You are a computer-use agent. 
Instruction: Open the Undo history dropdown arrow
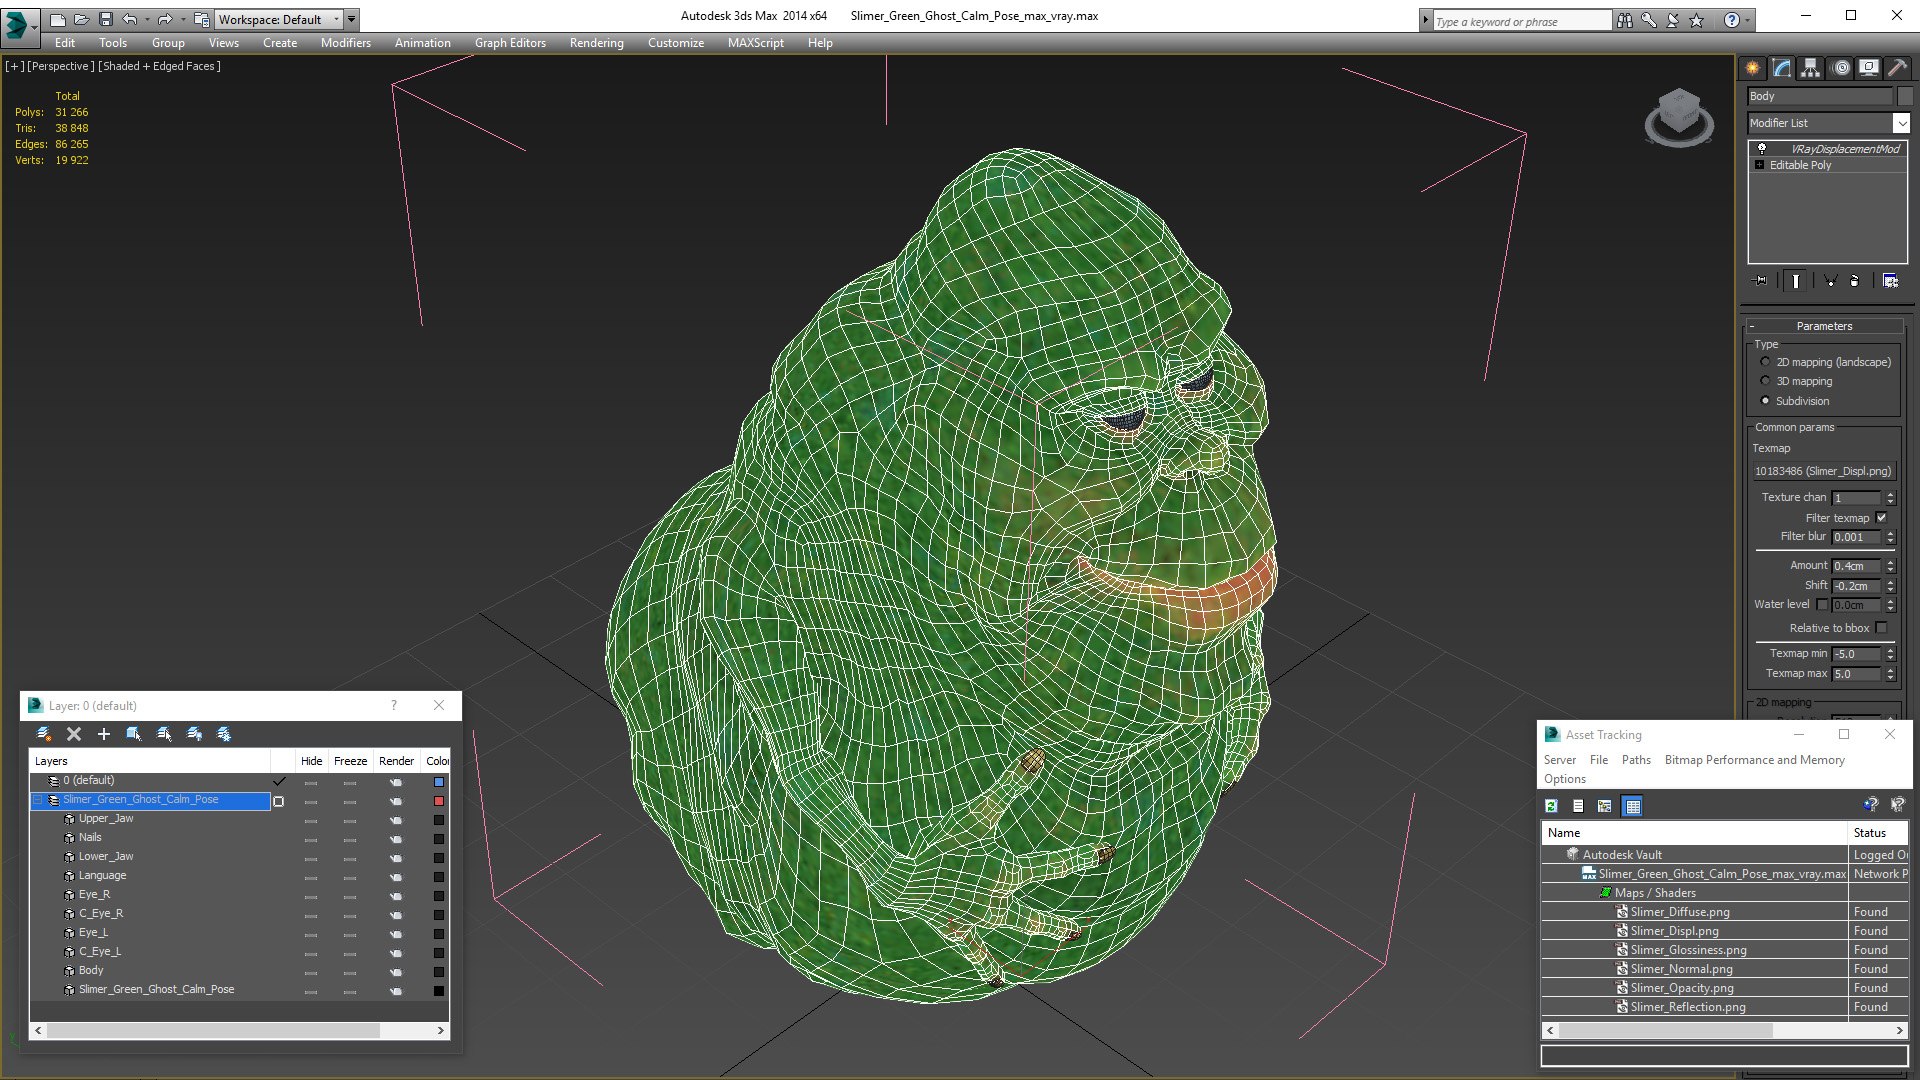point(147,19)
